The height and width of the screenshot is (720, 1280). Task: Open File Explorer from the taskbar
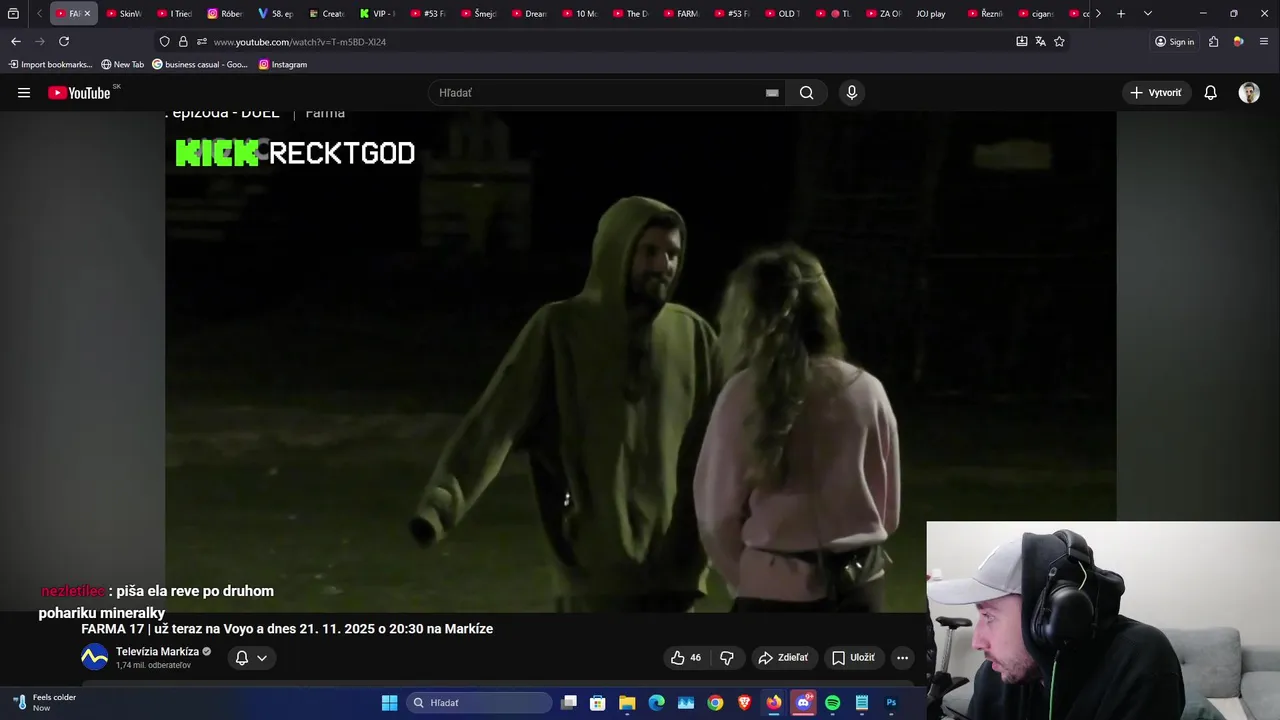coord(627,703)
